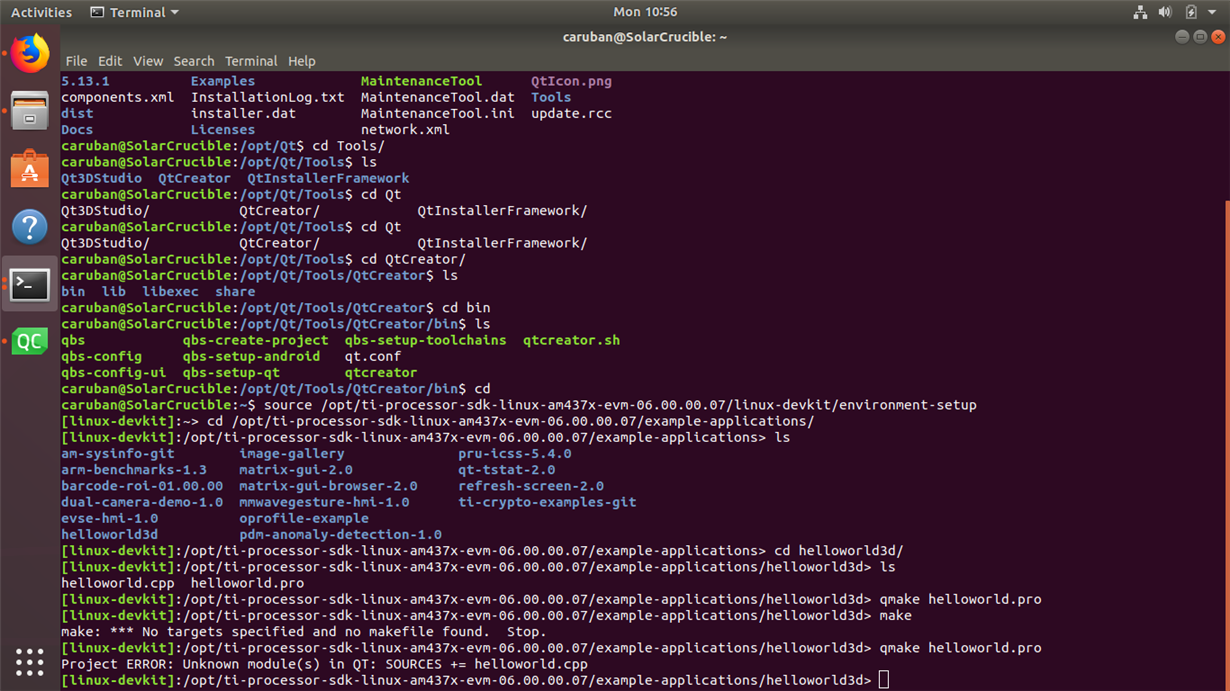1230x691 pixels.
Task: Open the Help menu
Action: coord(301,61)
